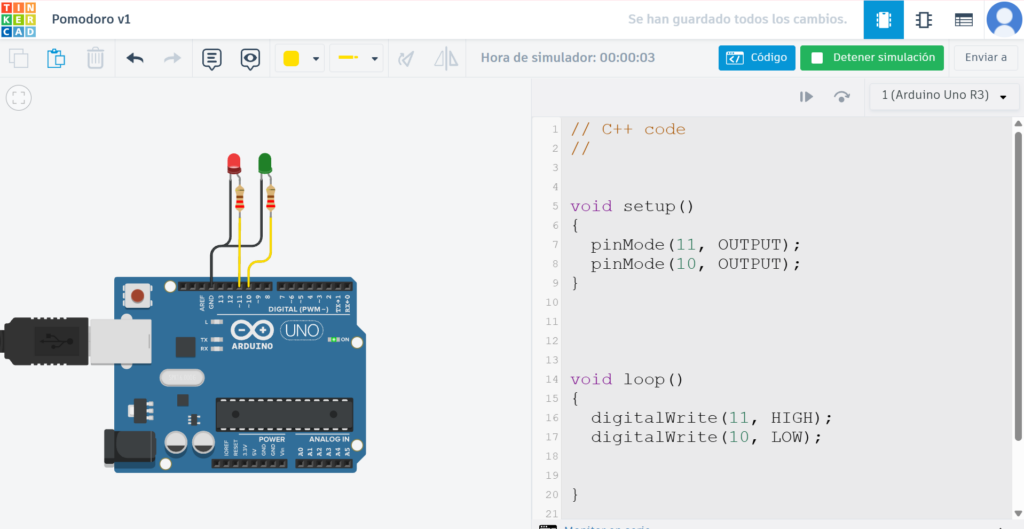
Task: Open the notes tool icon
Action: pyautogui.click(x=211, y=58)
